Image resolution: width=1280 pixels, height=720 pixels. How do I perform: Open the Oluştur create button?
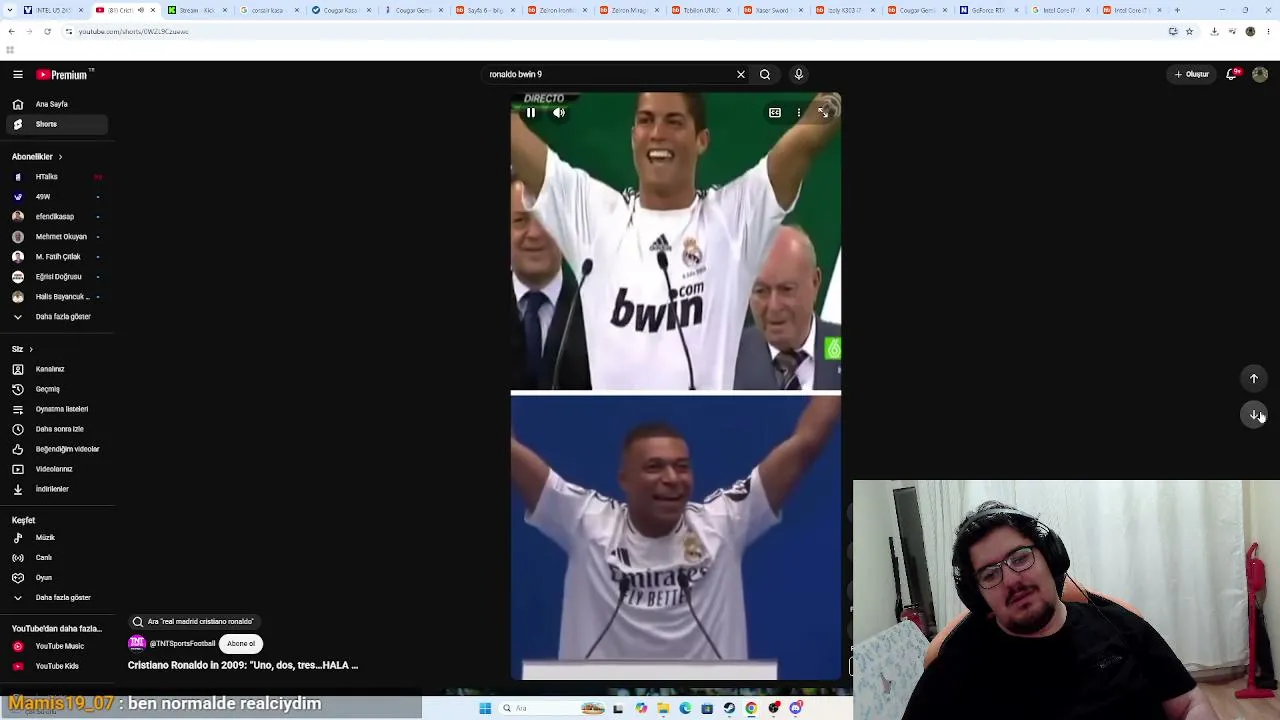click(x=1192, y=74)
